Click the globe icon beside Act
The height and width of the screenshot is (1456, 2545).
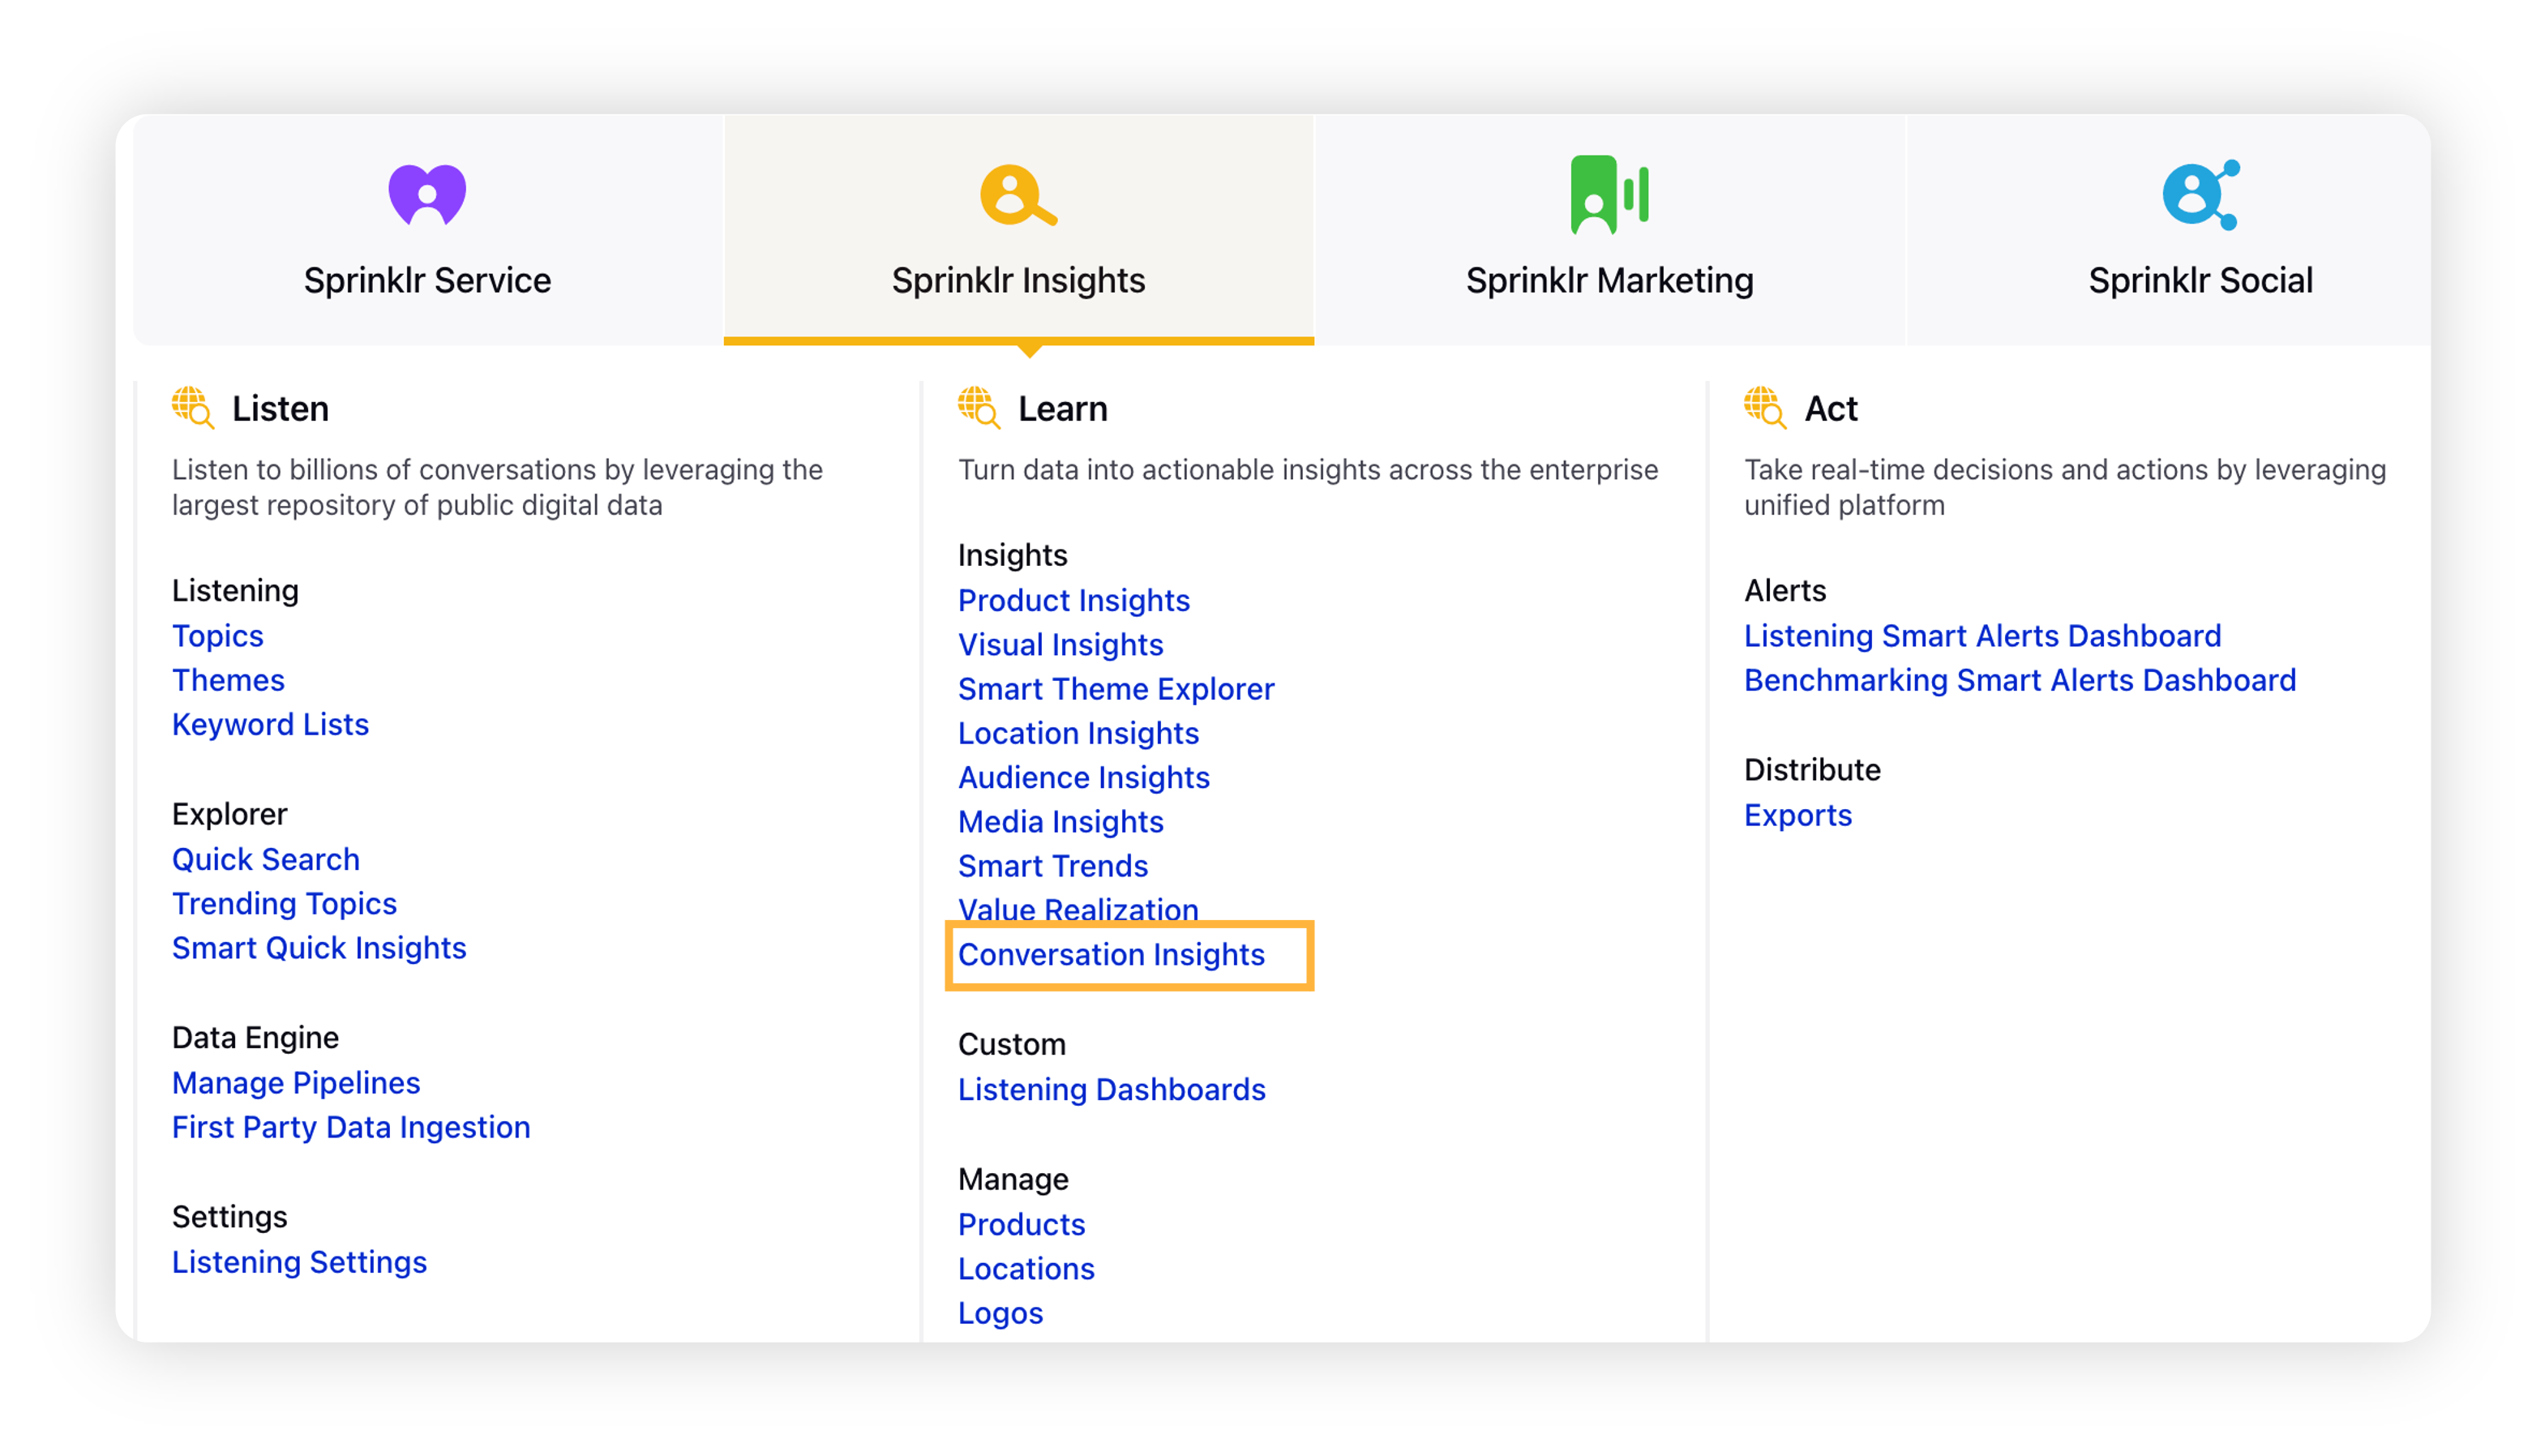pyautogui.click(x=1764, y=408)
